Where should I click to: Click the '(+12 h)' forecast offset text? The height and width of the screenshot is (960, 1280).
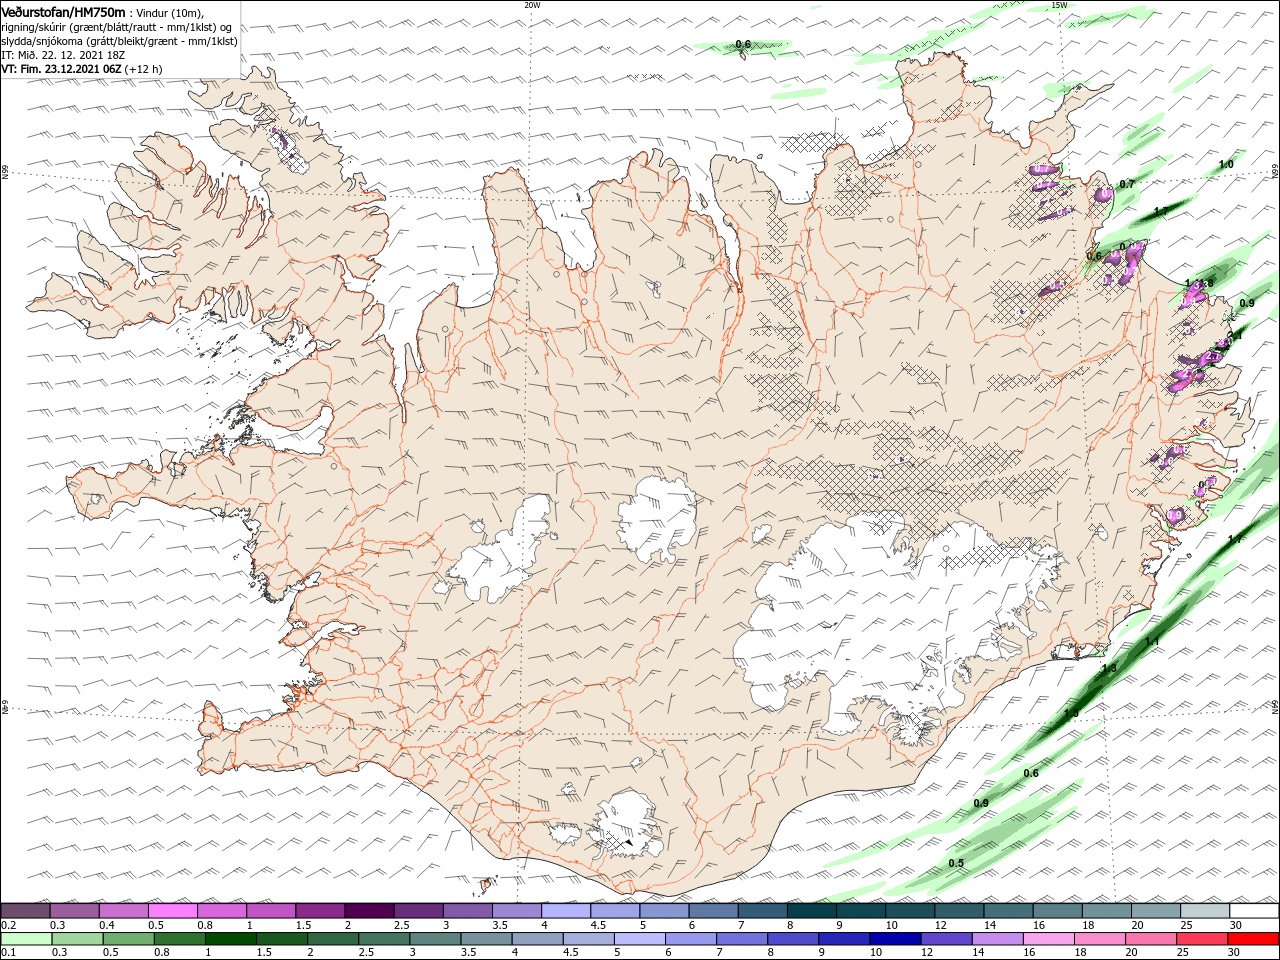[x=143, y=69]
